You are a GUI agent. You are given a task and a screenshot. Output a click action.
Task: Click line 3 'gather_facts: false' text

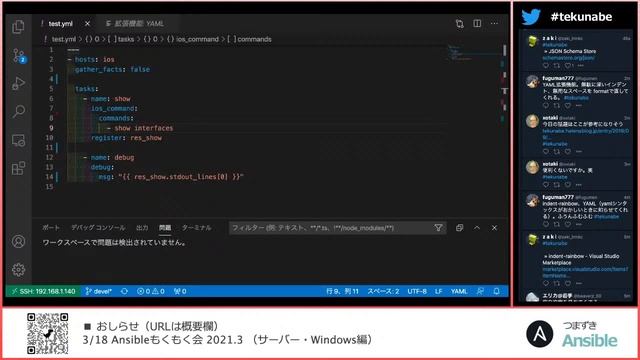(112, 69)
